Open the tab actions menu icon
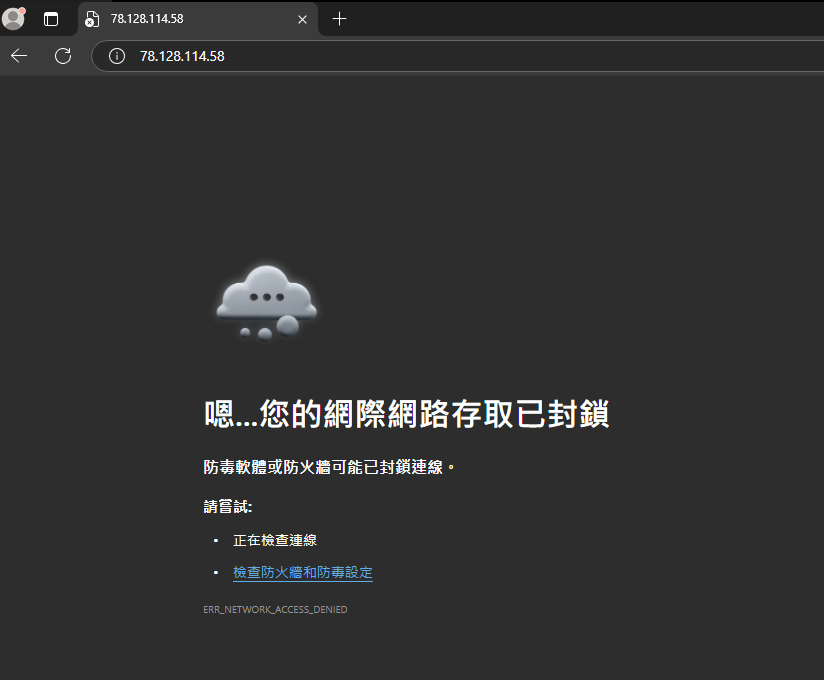 point(51,19)
